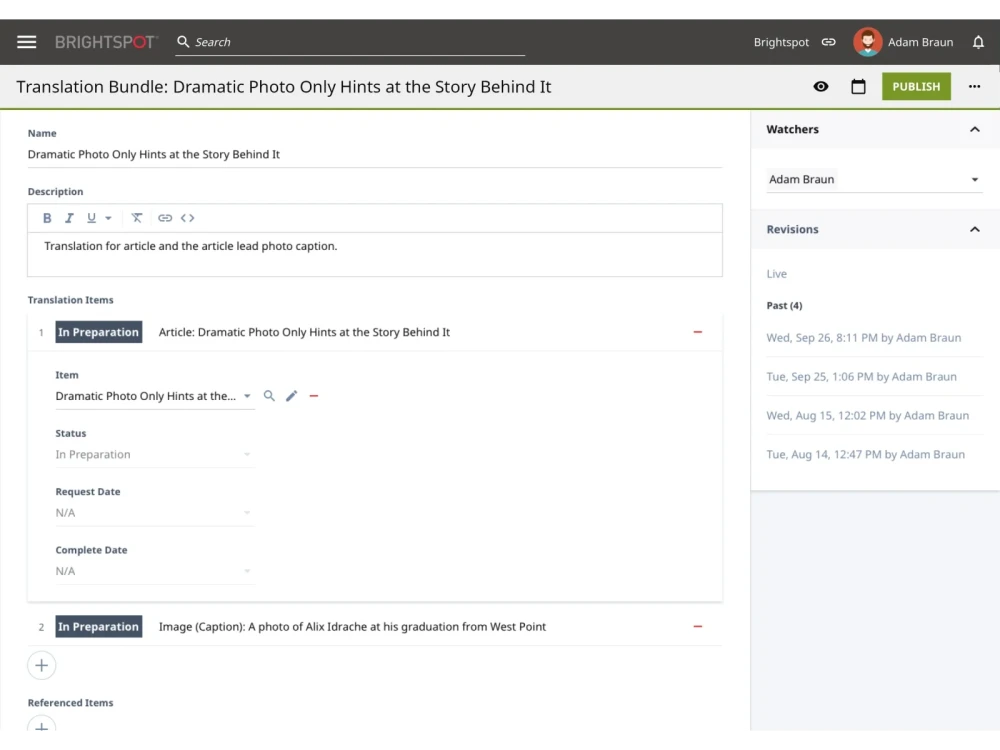This screenshot has height=750, width=1000.
Task: Toggle italic formatting in Description
Action: (69, 218)
